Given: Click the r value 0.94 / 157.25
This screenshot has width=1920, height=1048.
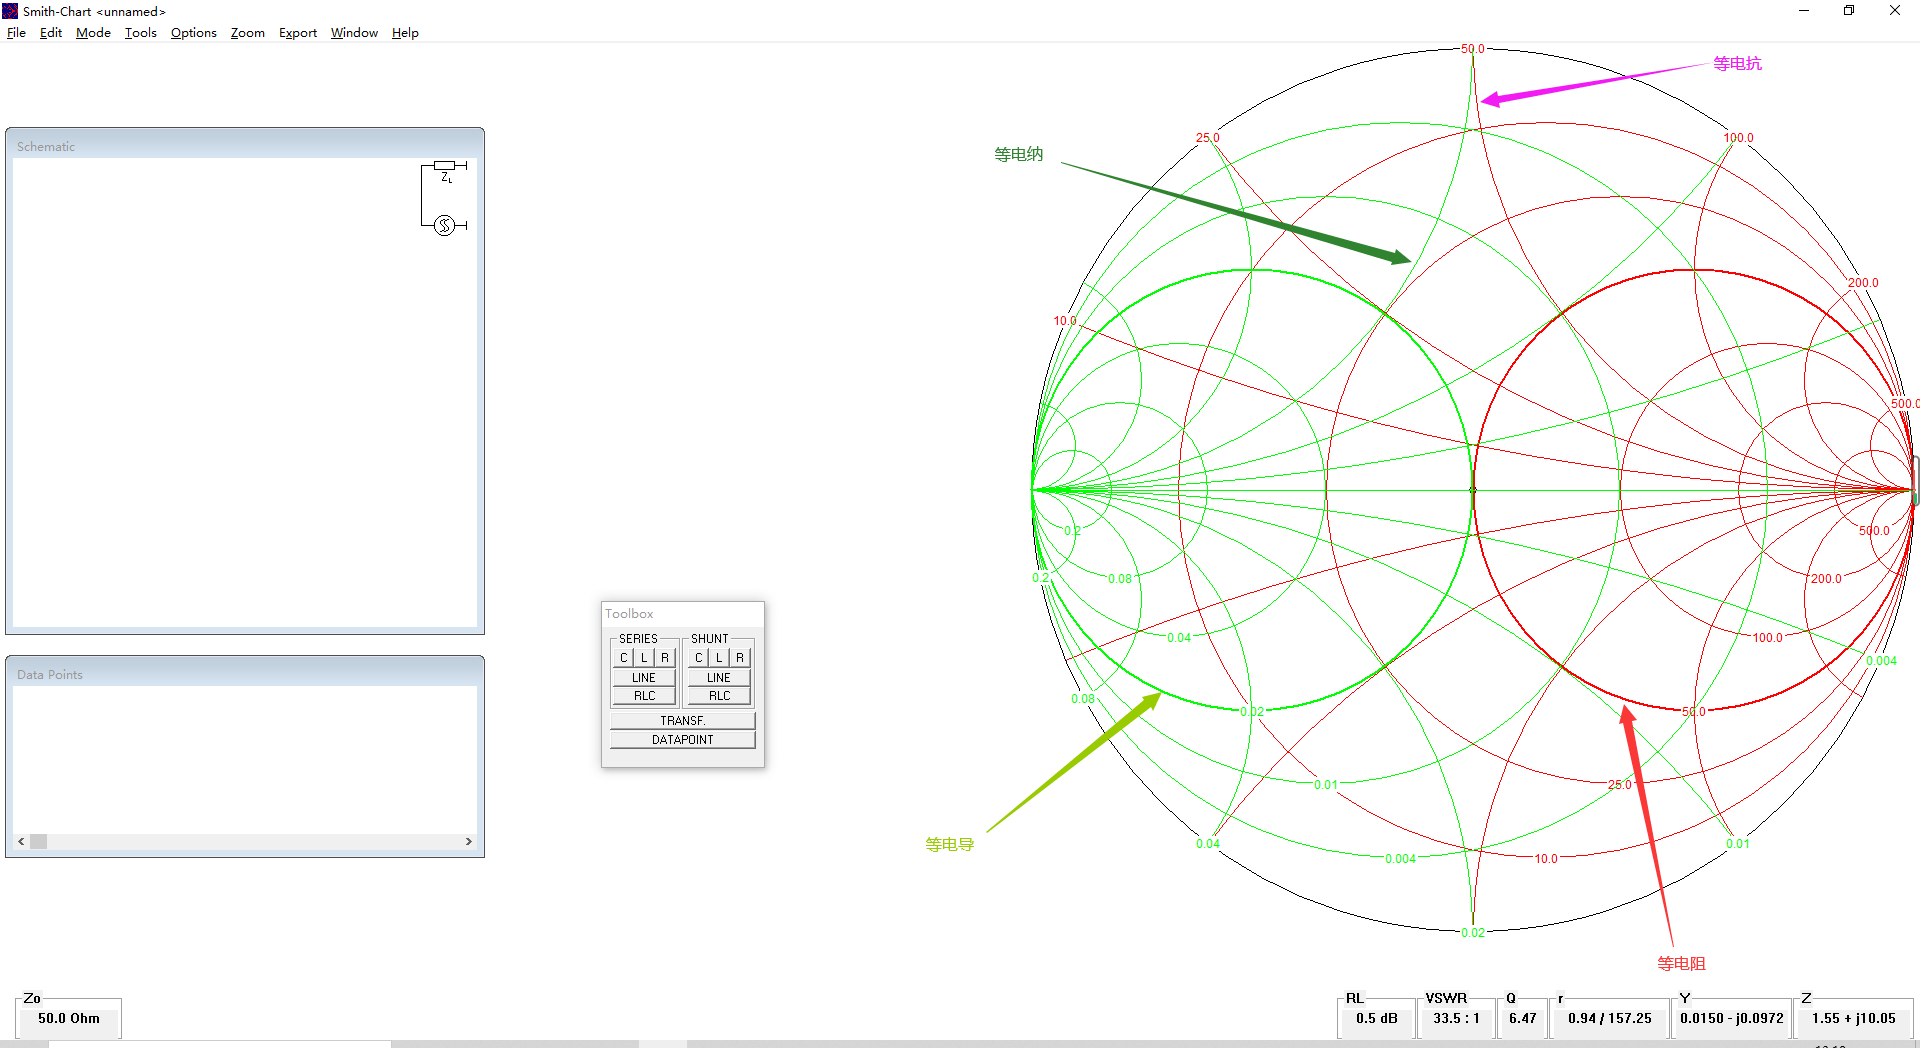Looking at the screenshot, I should pyautogui.click(x=1610, y=1019).
